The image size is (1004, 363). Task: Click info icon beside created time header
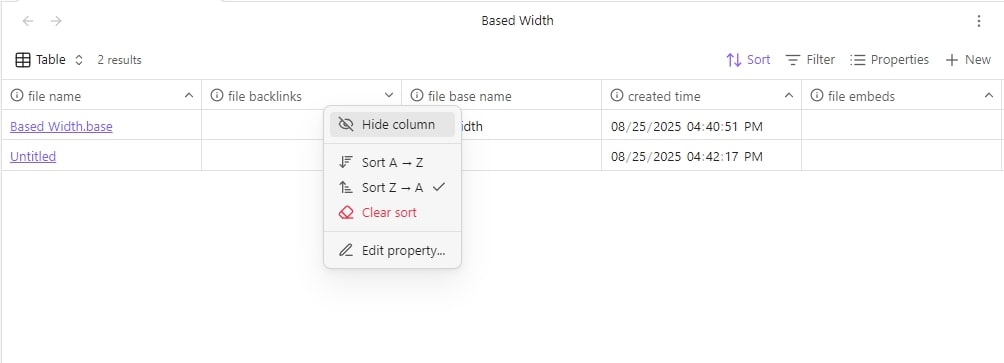[x=617, y=95]
